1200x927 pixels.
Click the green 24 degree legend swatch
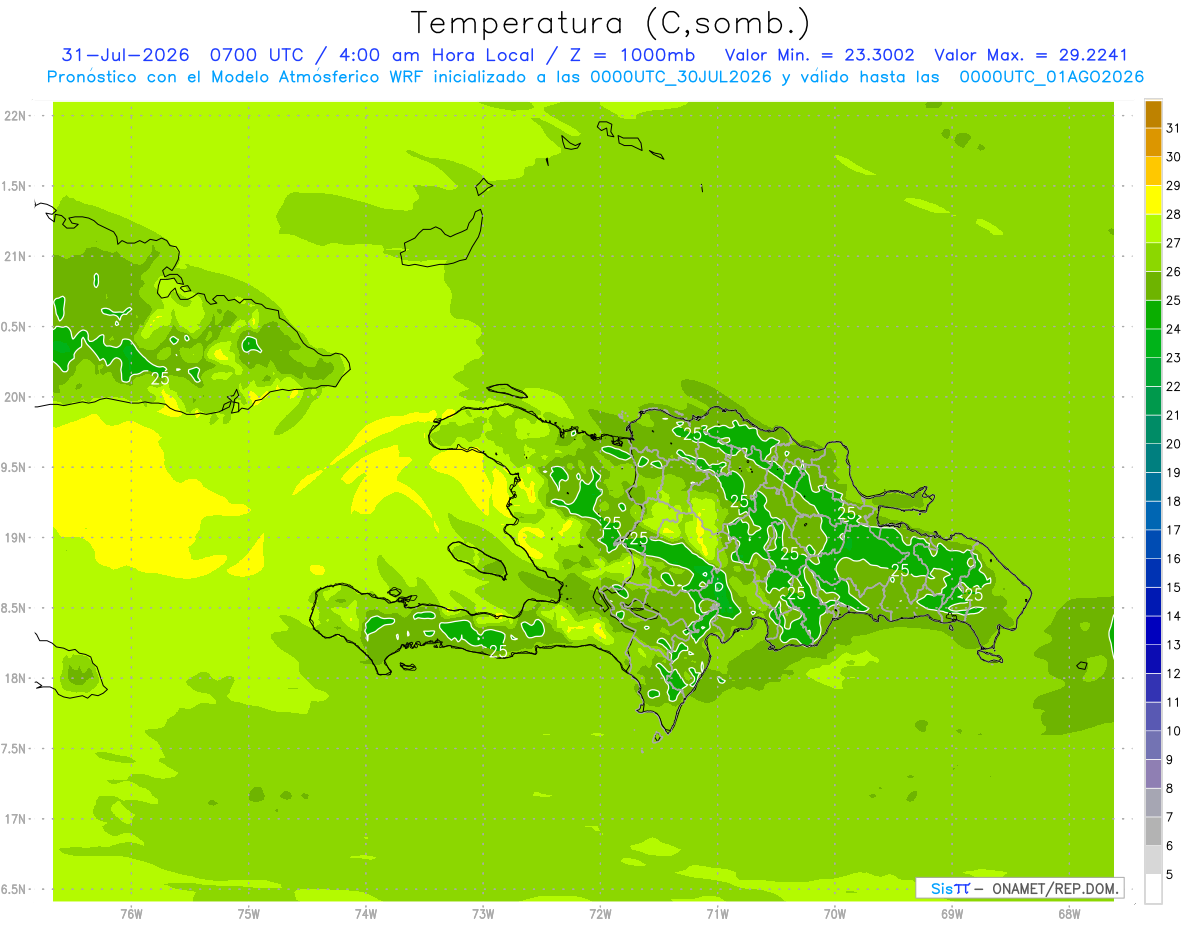1153,315
